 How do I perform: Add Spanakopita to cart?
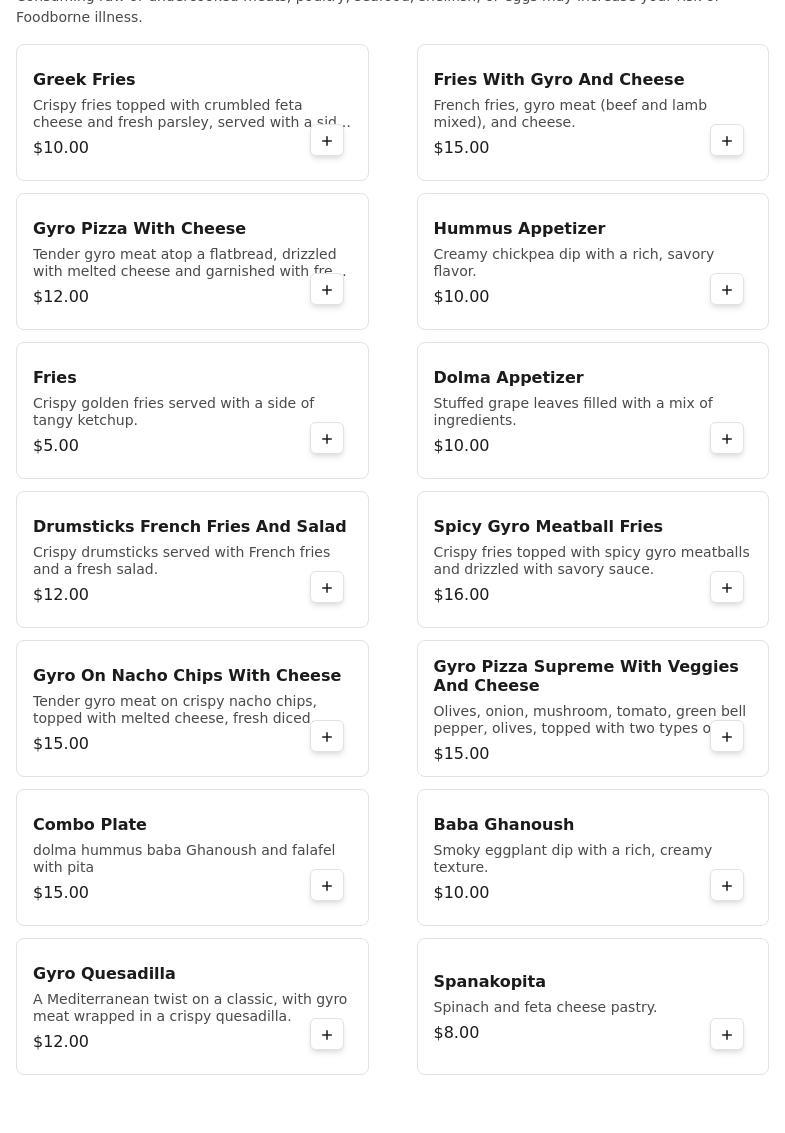point(727,1035)
